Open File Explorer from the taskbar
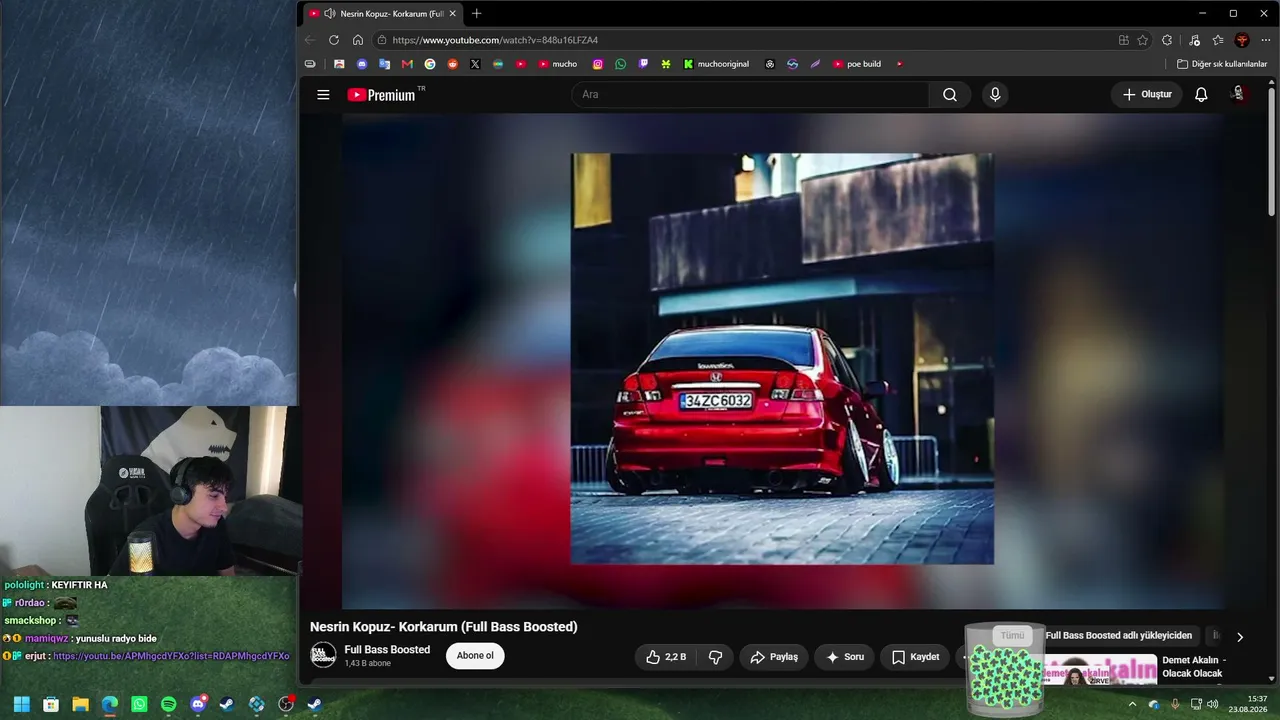Screen dimensions: 1280x720 (80, 704)
